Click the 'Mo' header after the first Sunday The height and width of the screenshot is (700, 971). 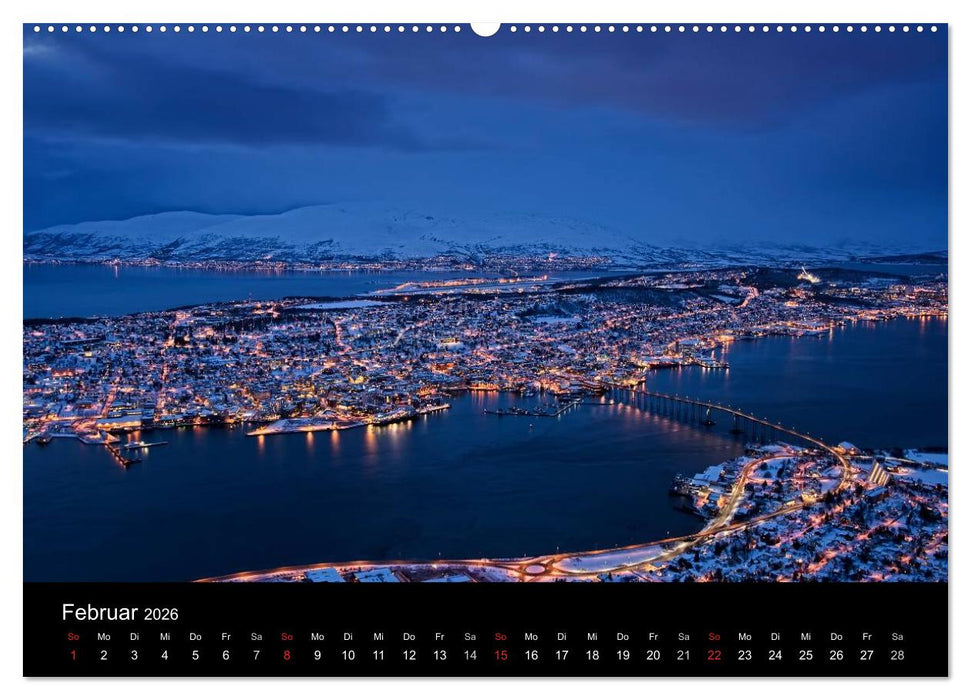pyautogui.click(x=105, y=636)
